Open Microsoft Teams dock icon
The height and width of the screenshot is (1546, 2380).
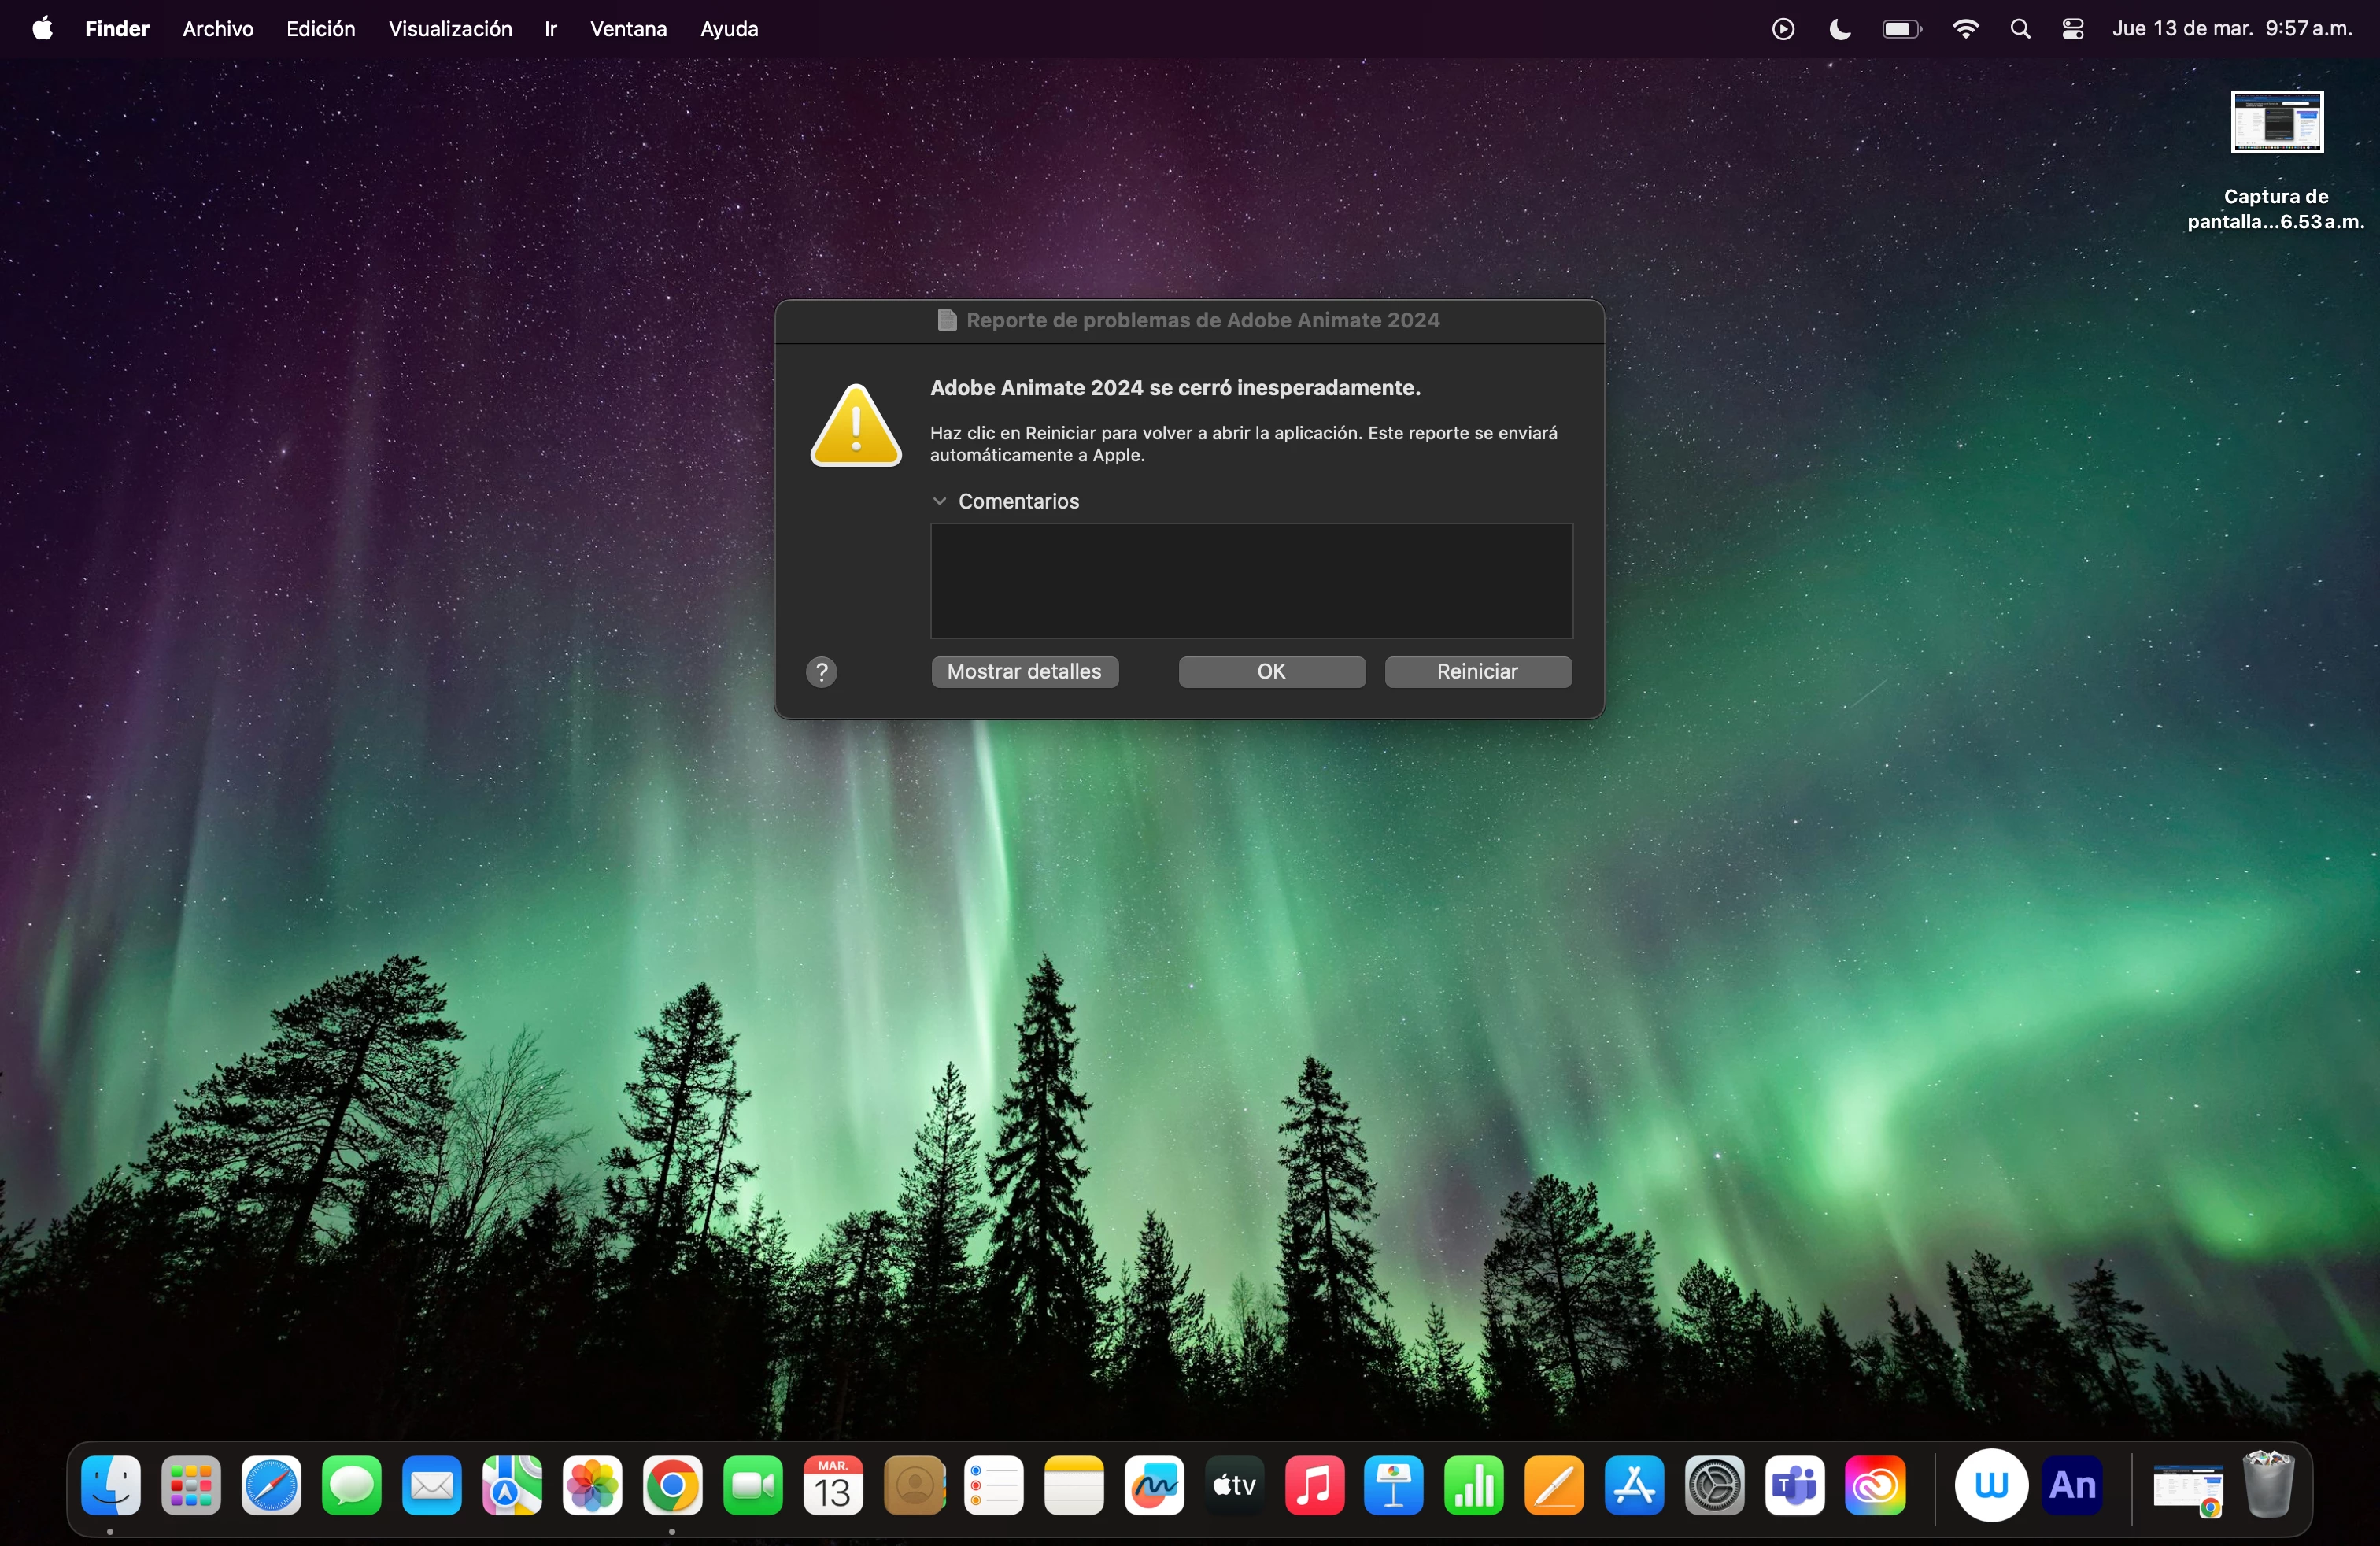point(1795,1485)
